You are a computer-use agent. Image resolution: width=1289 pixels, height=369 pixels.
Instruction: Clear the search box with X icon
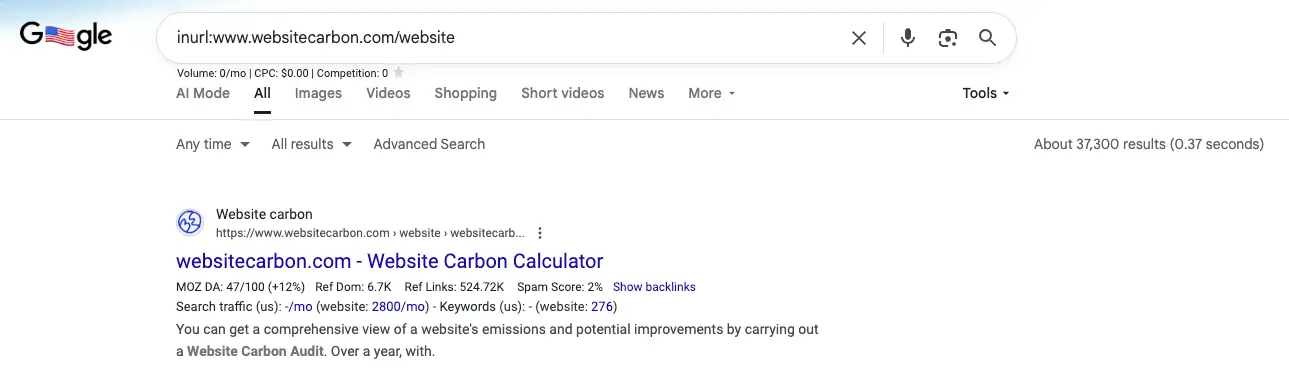pyautogui.click(x=859, y=38)
